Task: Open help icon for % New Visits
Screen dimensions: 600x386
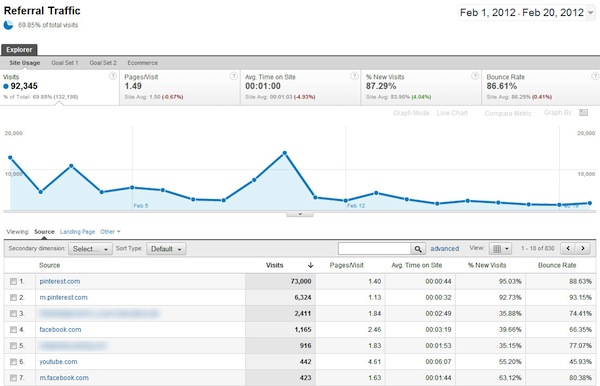Action: coord(475,76)
